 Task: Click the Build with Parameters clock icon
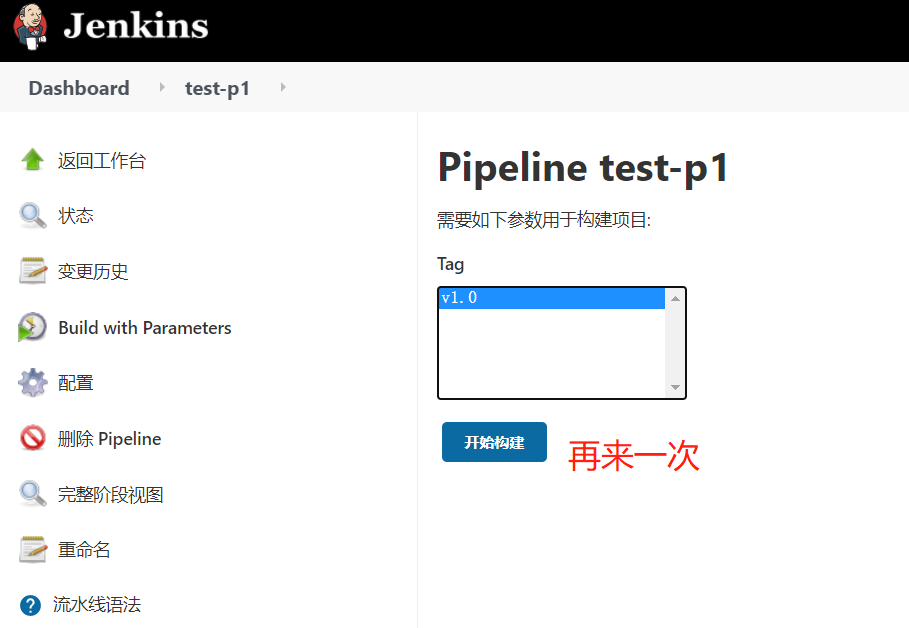click(32, 327)
